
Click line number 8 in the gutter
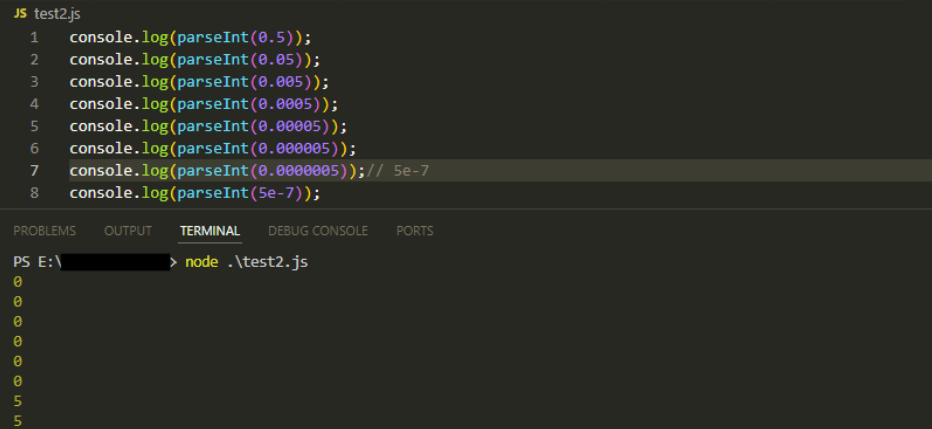34,193
